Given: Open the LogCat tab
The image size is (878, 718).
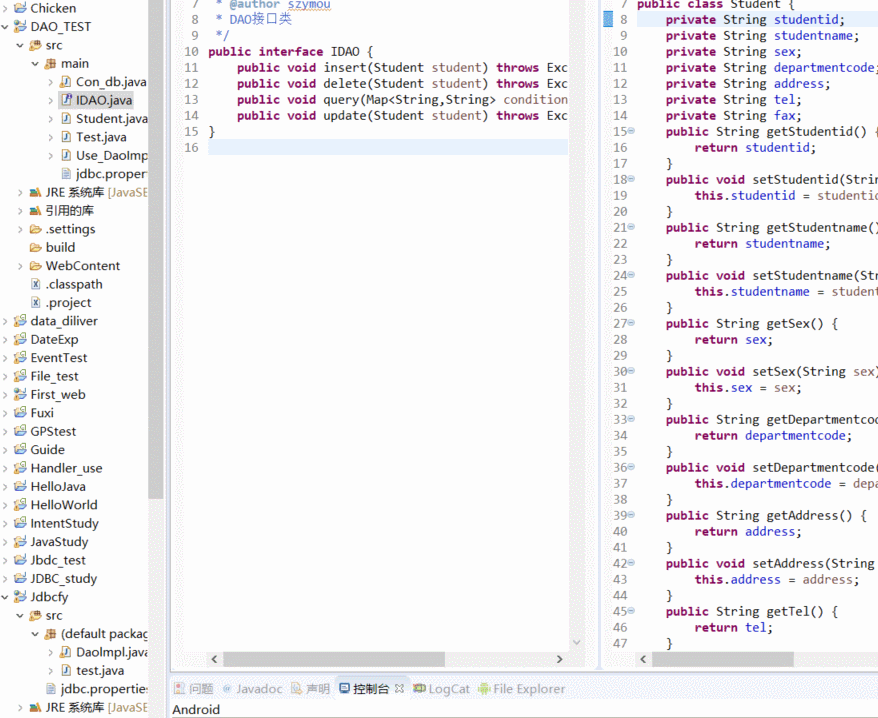Looking at the screenshot, I should click(441, 689).
